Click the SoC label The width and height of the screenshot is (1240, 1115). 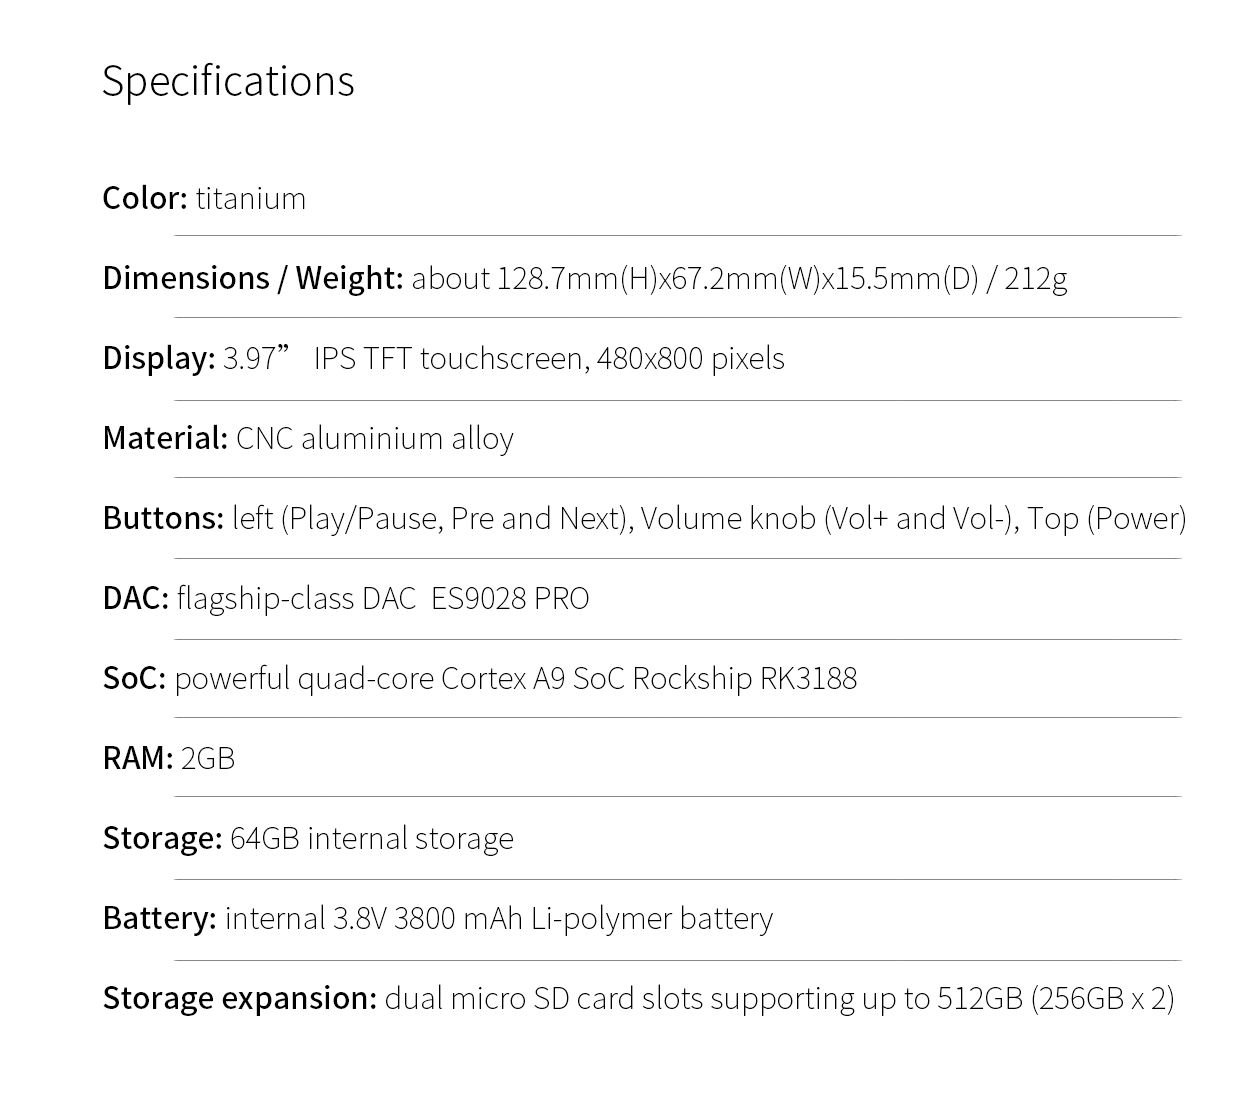pos(134,678)
